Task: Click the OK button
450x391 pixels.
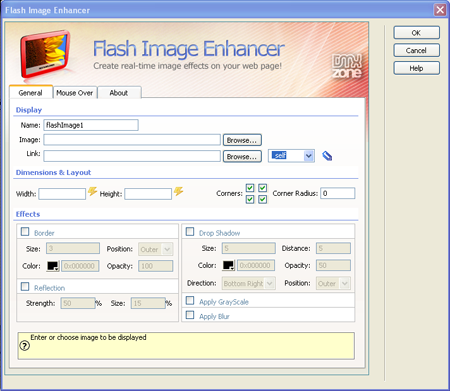Action: [x=416, y=33]
